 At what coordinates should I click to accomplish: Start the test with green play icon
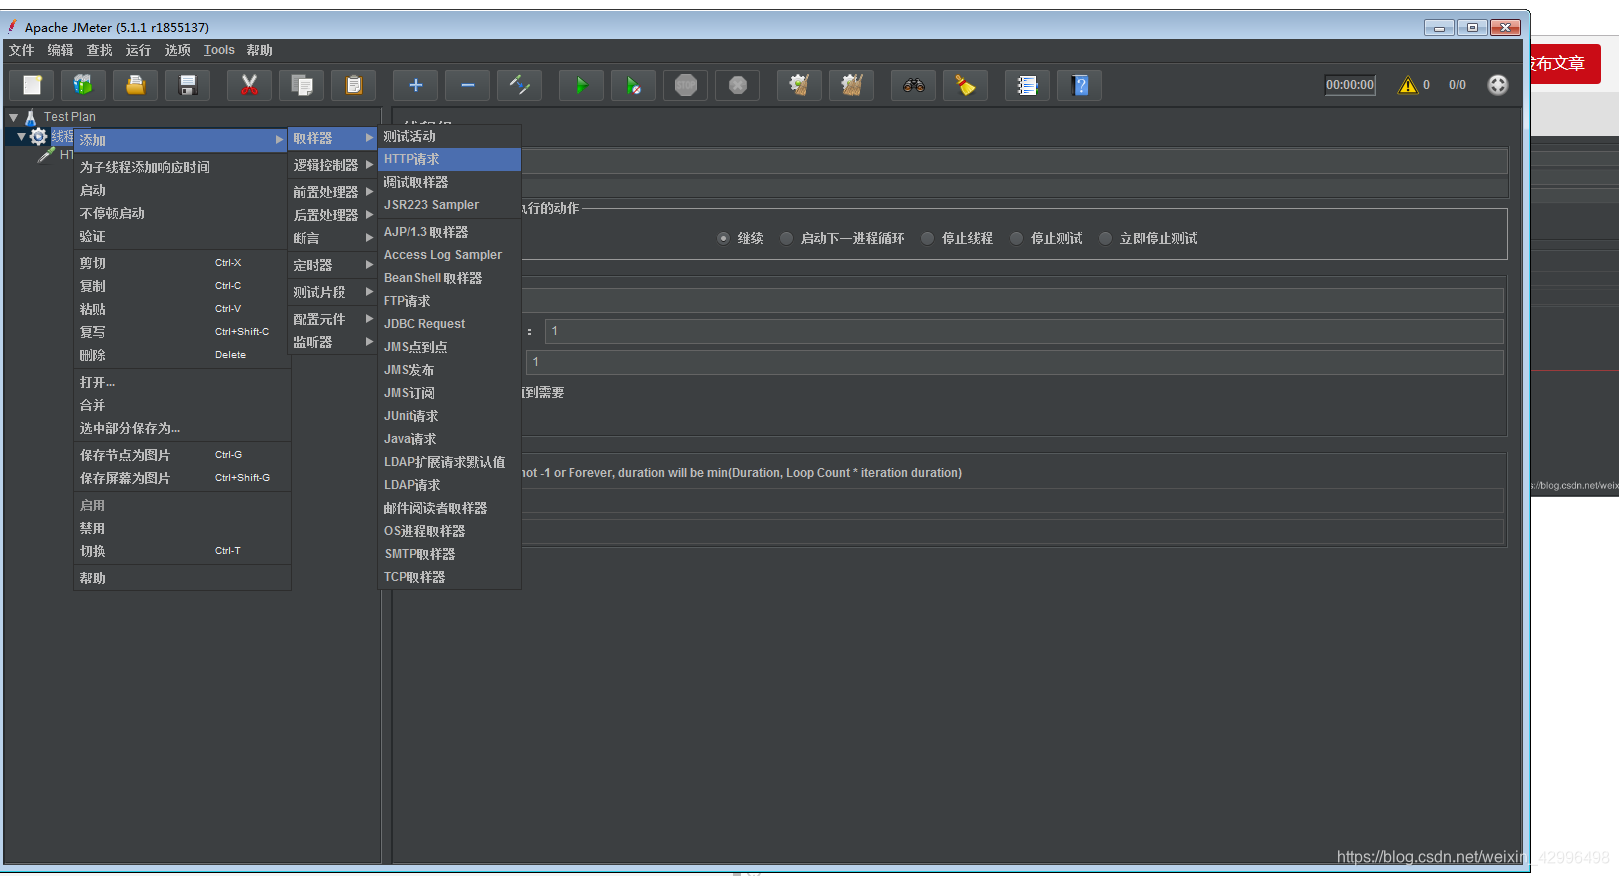tap(582, 85)
